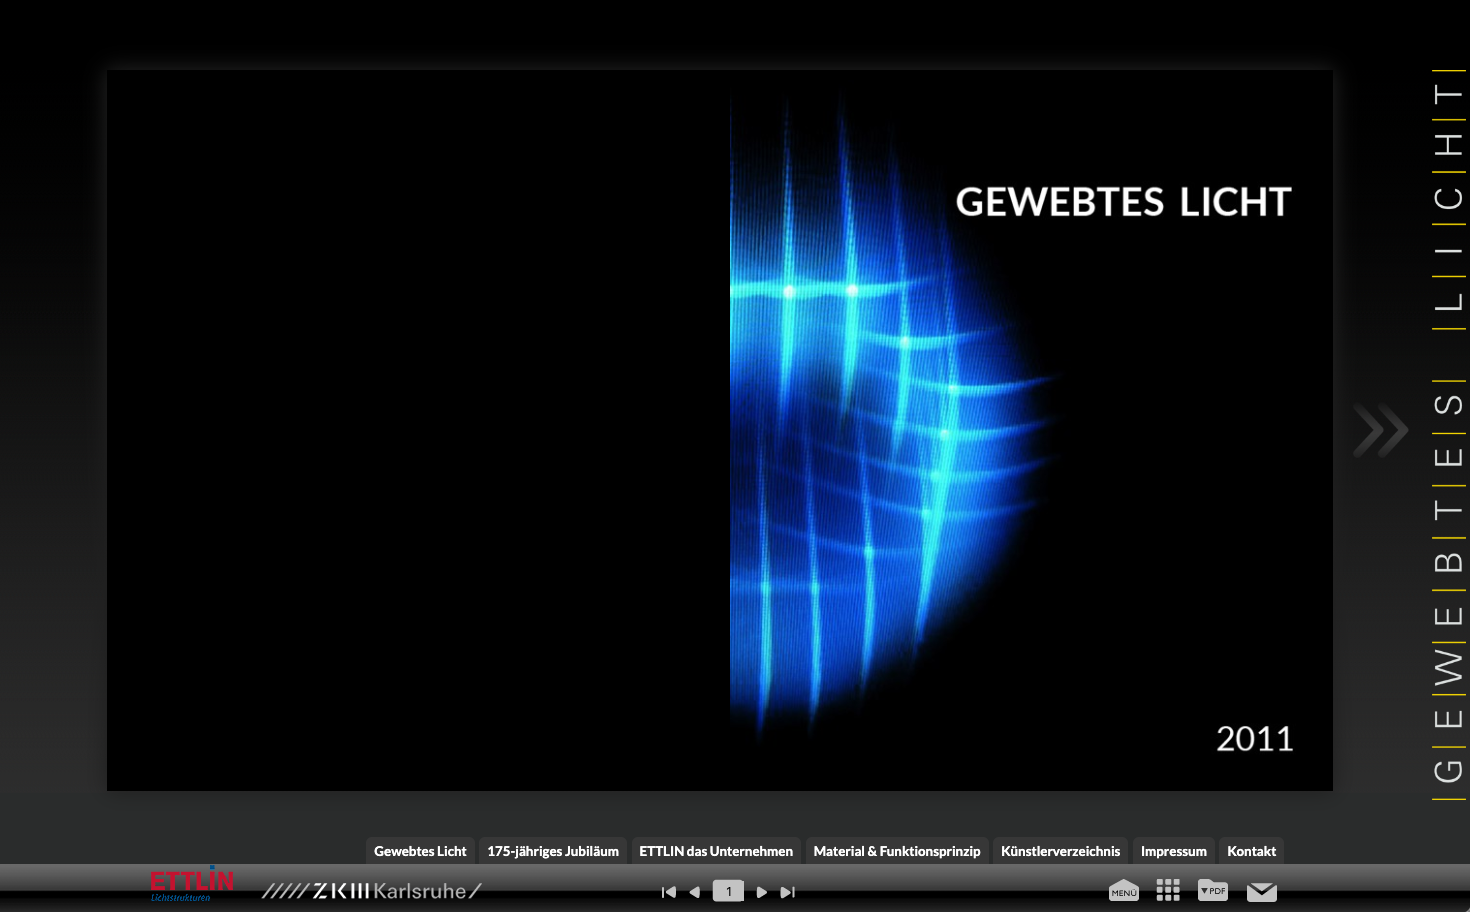Viewport: 1470px width, 912px height.
Task: Click the ZKM Karlsruhe logo
Action: 371,890
